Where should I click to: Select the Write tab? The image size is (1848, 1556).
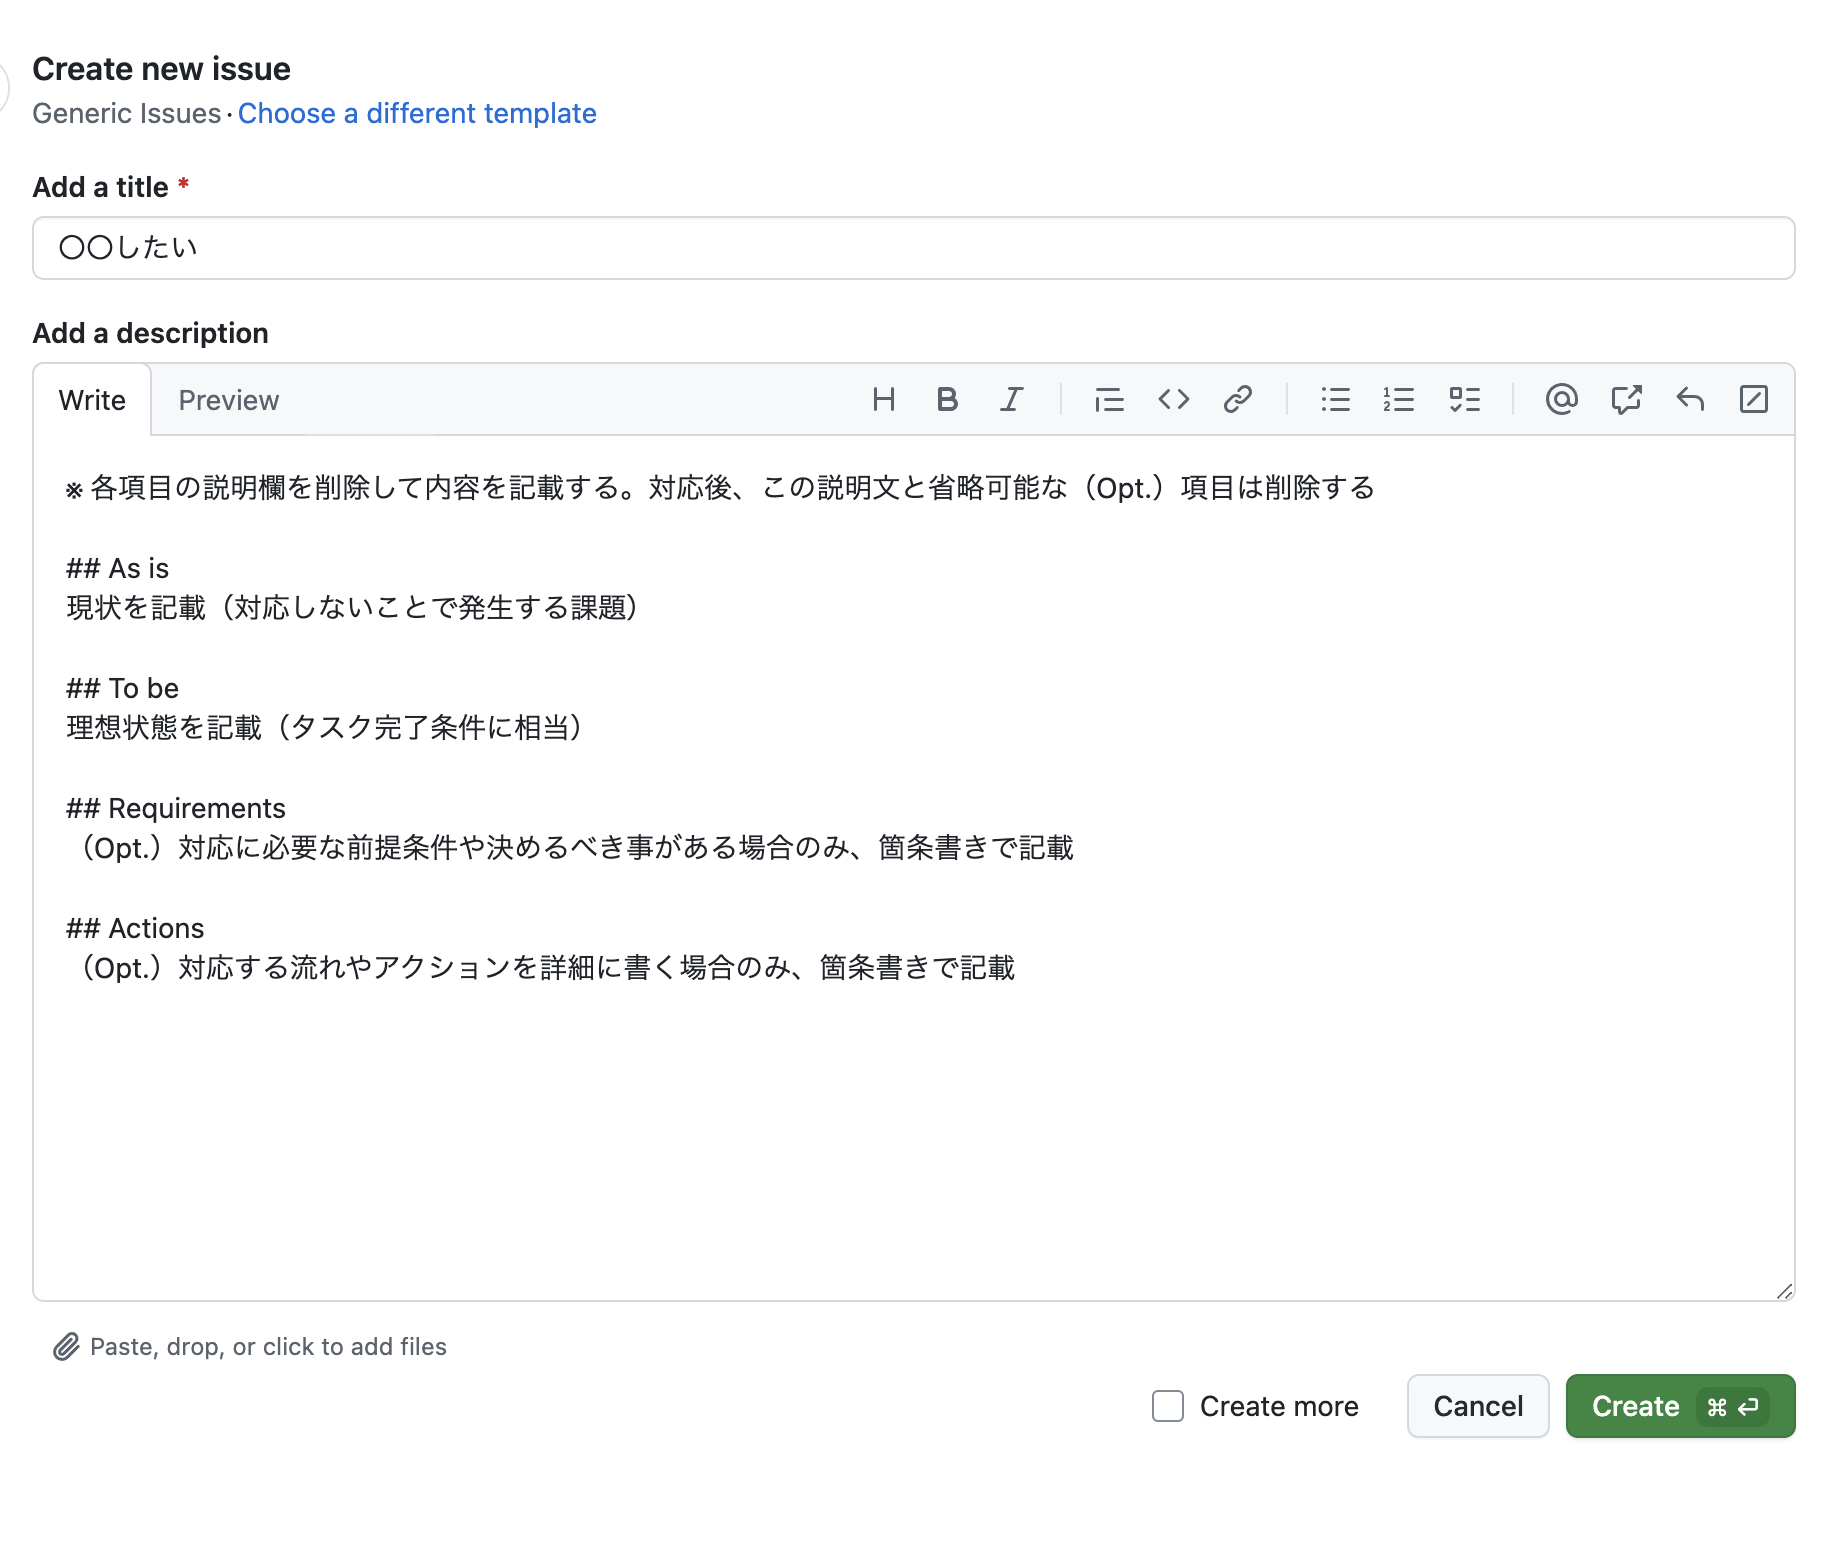[92, 400]
